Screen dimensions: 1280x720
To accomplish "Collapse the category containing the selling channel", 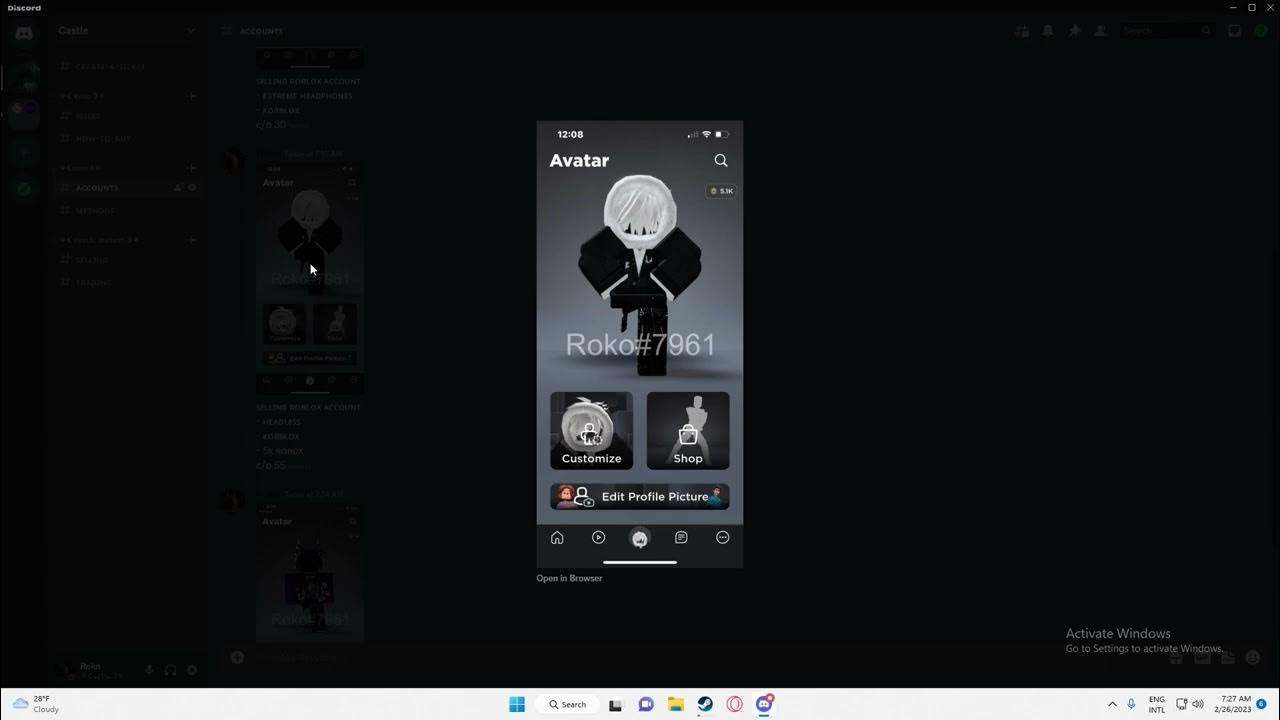I will pyautogui.click(x=98, y=240).
